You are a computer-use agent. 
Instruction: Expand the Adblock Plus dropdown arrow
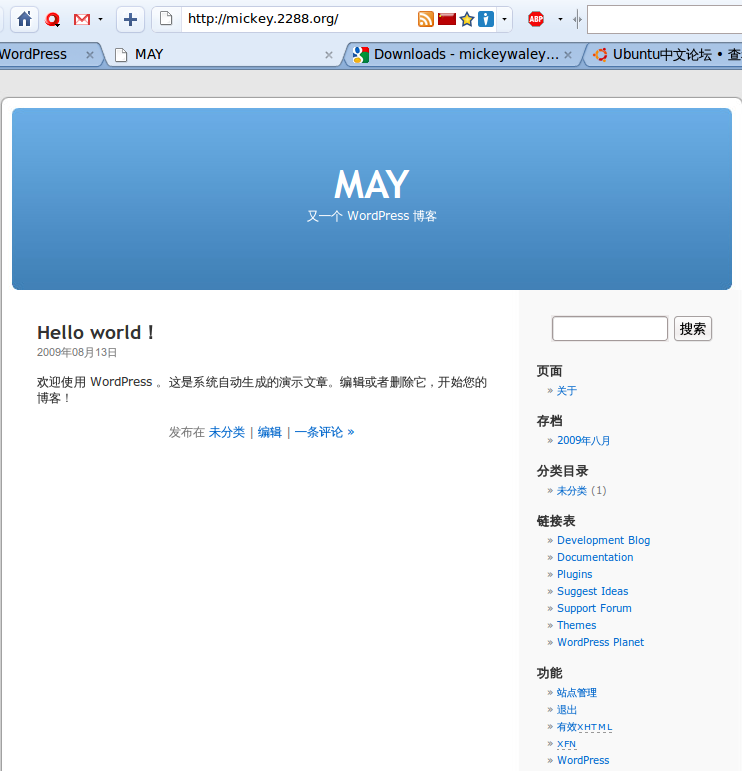[560, 20]
